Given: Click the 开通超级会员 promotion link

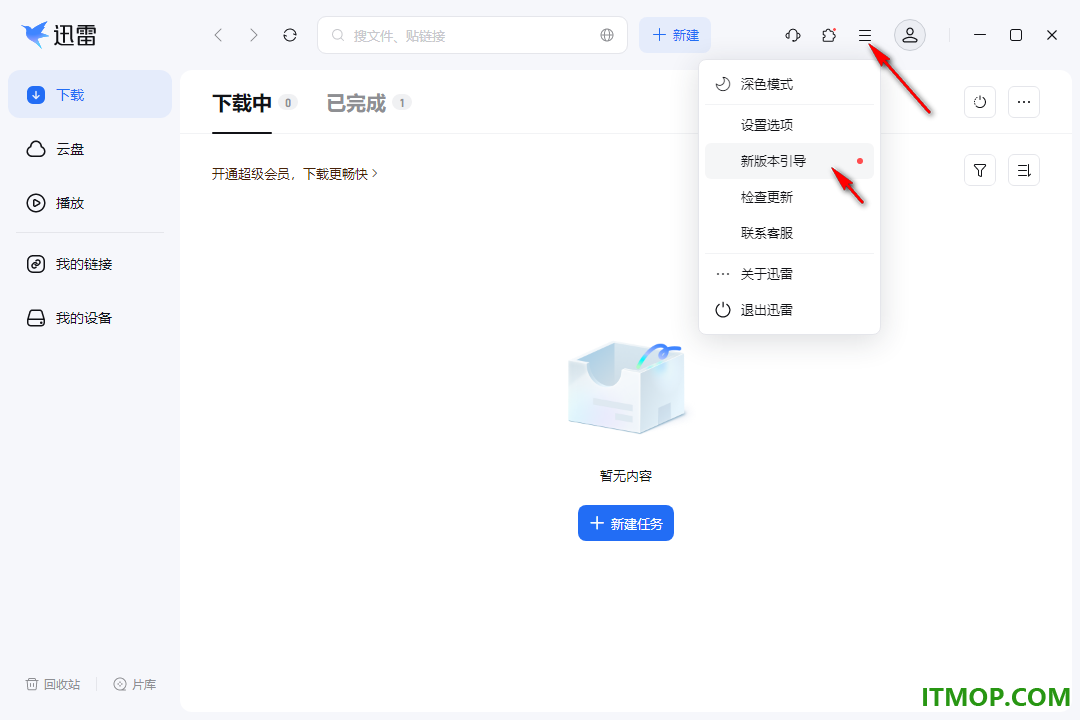Looking at the screenshot, I should pyautogui.click(x=295, y=174).
